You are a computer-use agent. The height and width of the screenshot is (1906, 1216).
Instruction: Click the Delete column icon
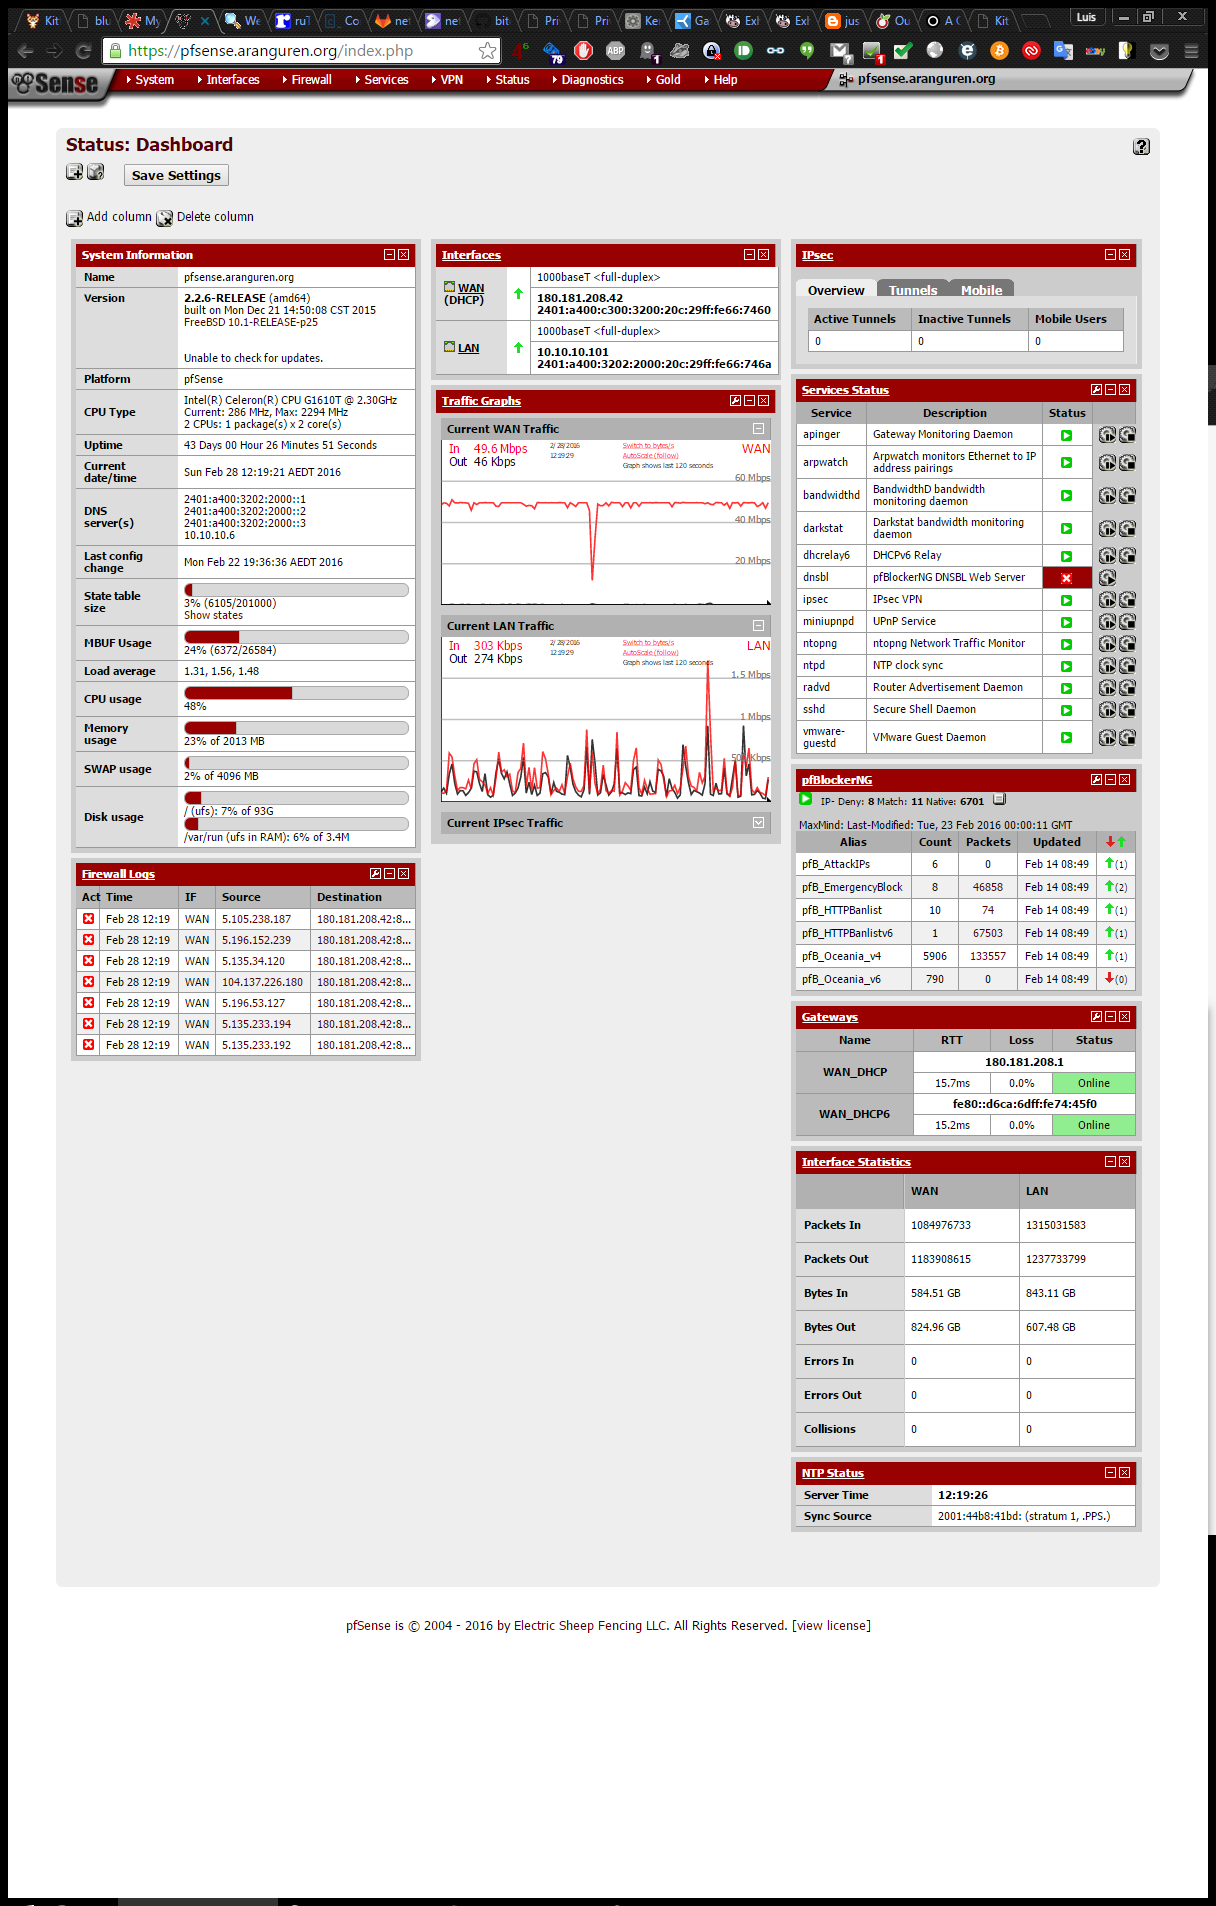coord(165,218)
